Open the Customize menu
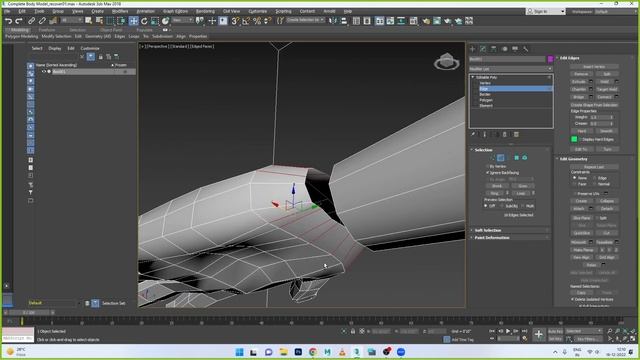This screenshot has height=360, width=640. [x=258, y=11]
